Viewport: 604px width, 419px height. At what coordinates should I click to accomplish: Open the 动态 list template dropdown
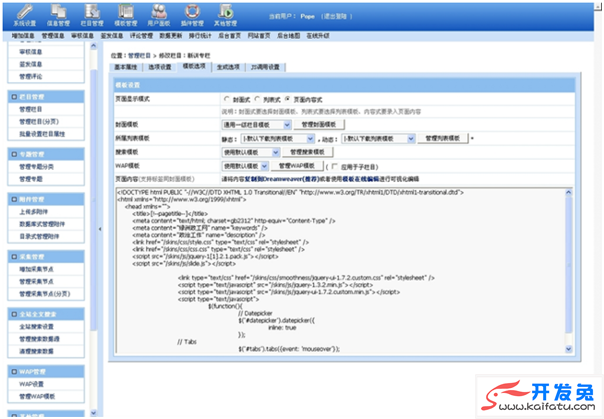(378, 139)
